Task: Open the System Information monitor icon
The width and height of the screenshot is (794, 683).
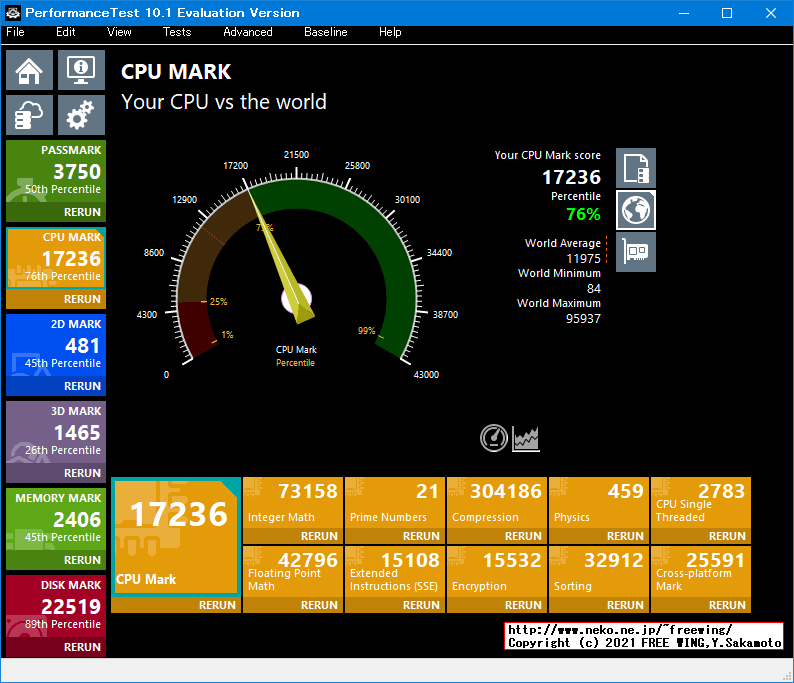Action: pyautogui.click(x=81, y=70)
